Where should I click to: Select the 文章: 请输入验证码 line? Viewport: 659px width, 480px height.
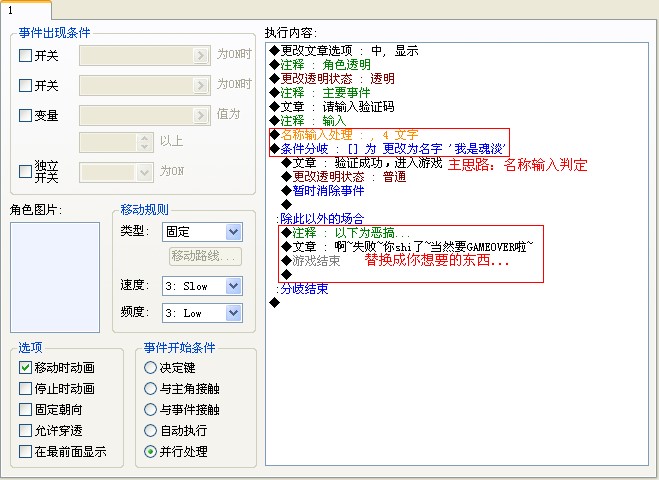[332, 107]
